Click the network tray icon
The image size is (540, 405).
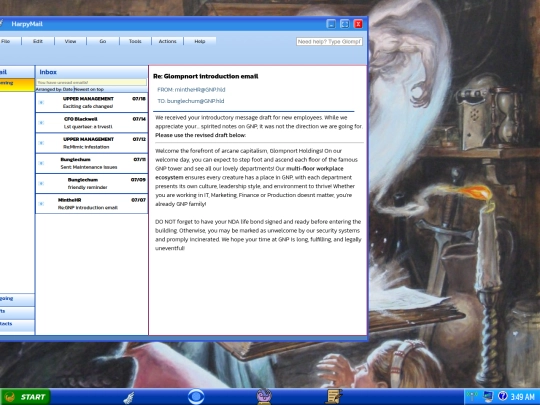[x=472, y=396]
